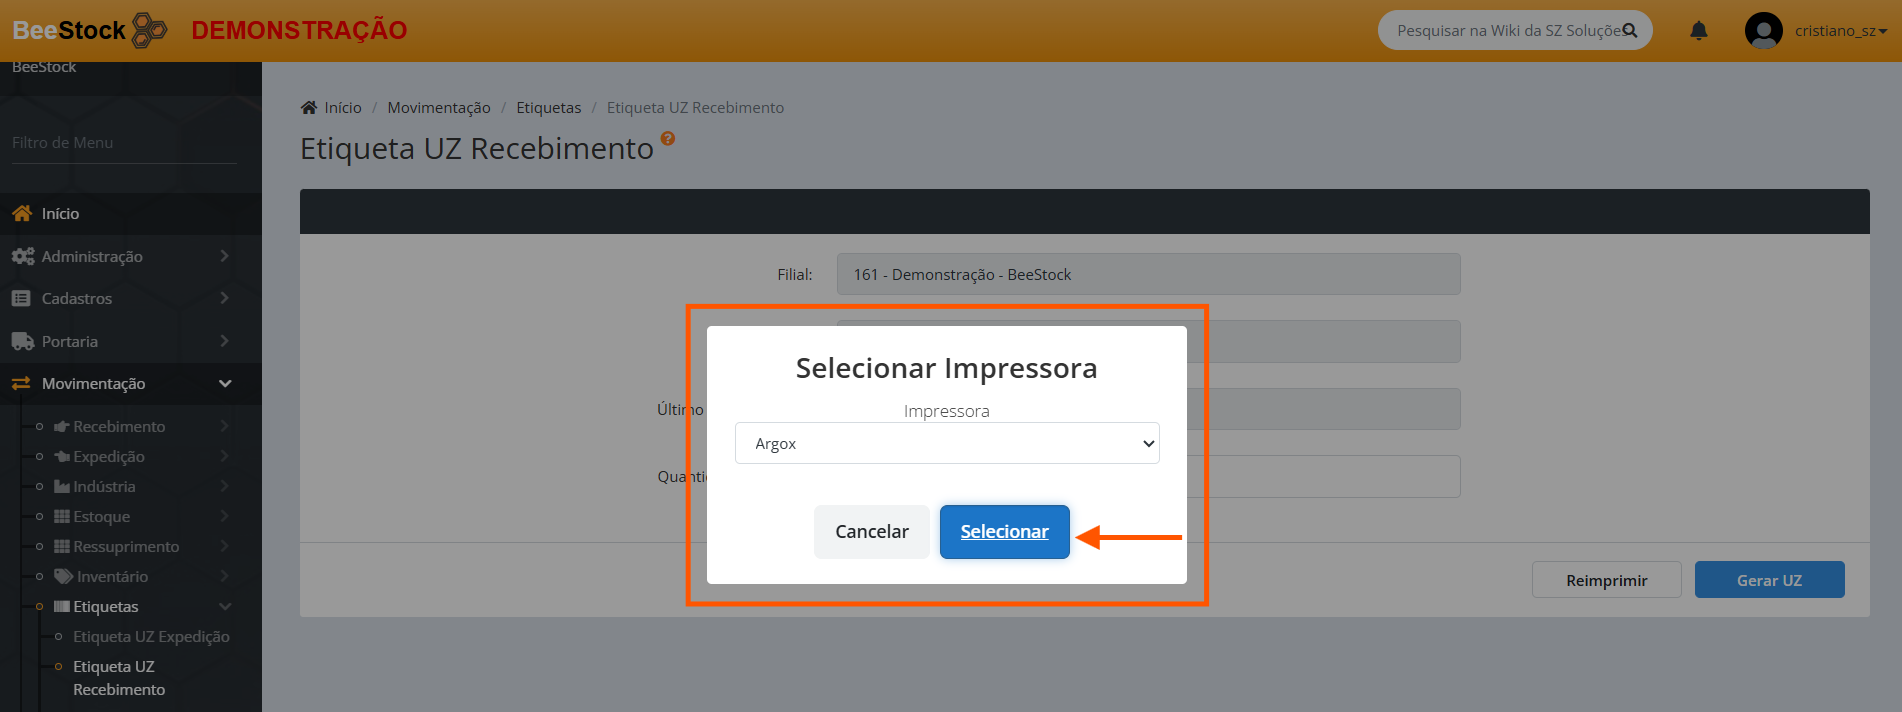Collapse the Etiquetas submenu
The image size is (1902, 712).
pyautogui.click(x=225, y=607)
